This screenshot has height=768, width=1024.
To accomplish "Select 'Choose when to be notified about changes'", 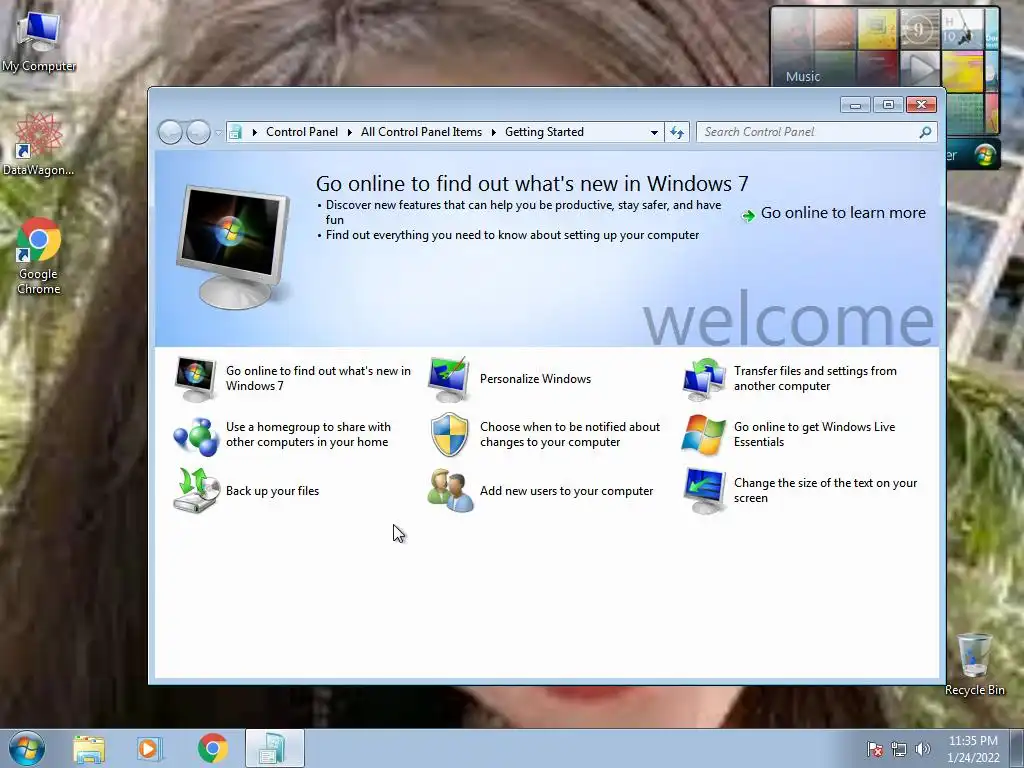I will pyautogui.click(x=569, y=434).
